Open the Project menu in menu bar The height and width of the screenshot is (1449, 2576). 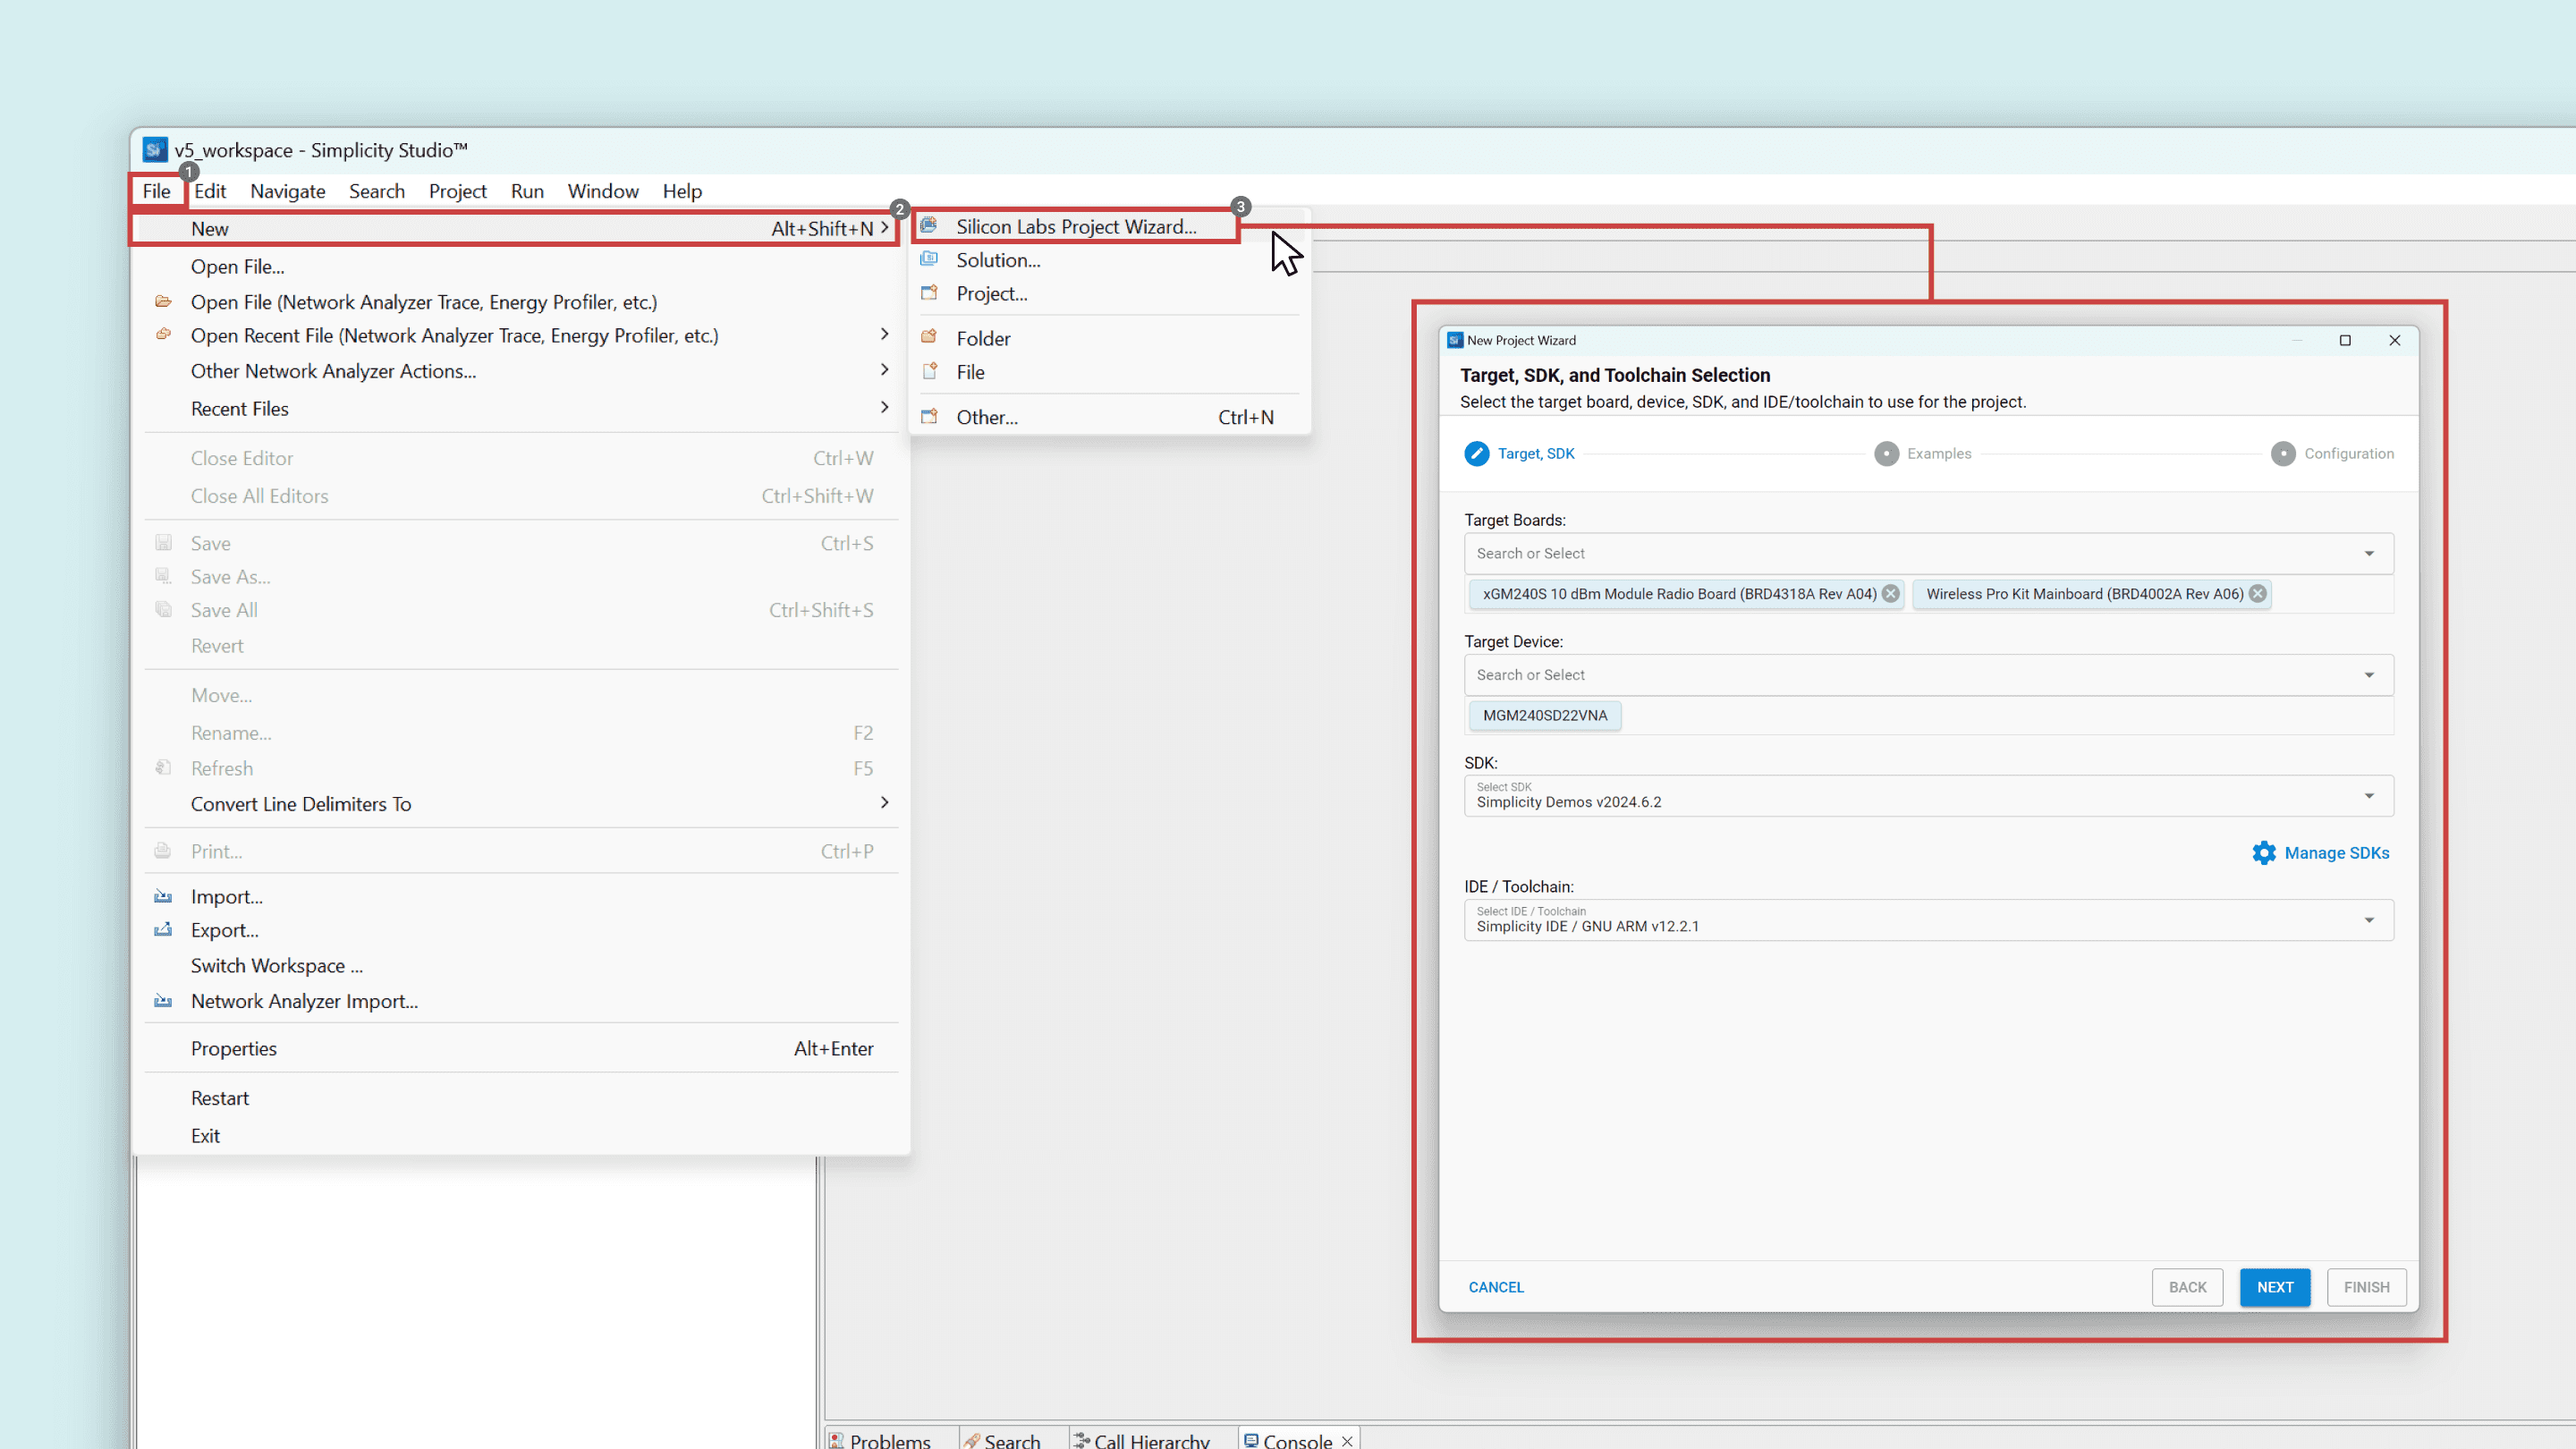pos(457,191)
